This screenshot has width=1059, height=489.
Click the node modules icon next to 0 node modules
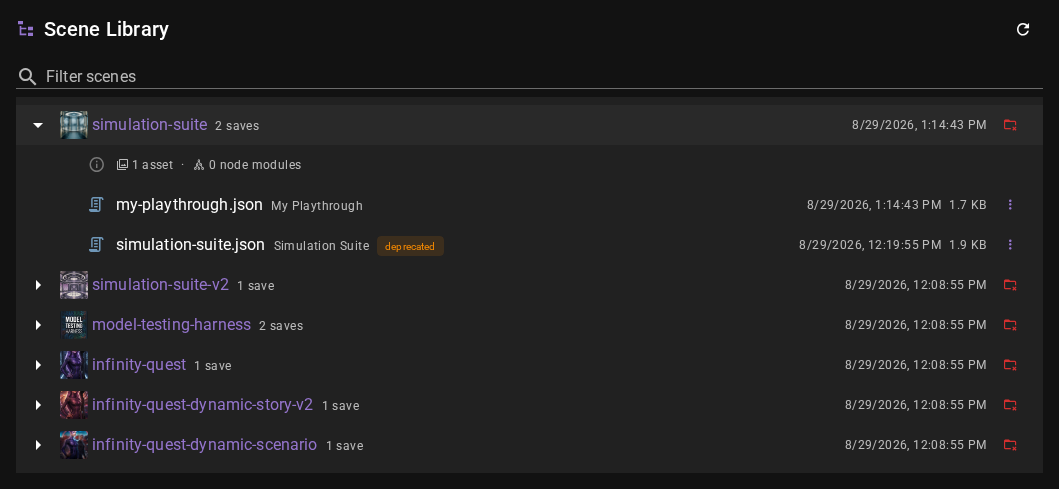tap(199, 165)
